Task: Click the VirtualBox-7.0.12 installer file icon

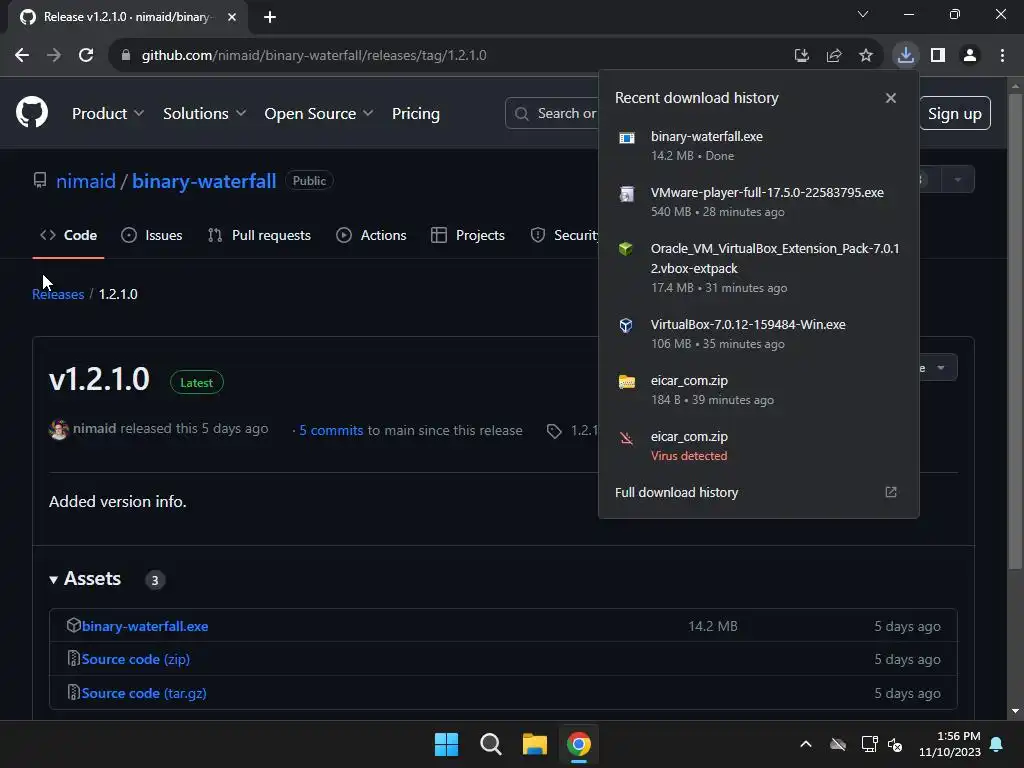Action: [x=626, y=325]
